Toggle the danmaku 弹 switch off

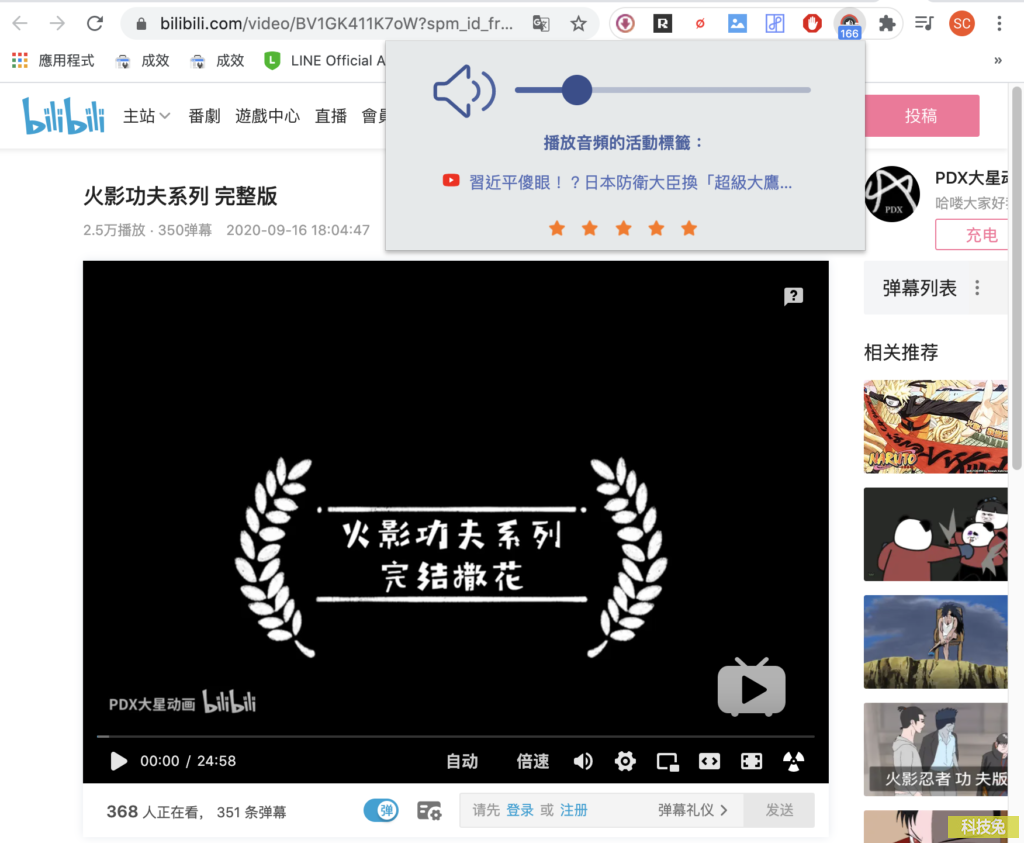point(381,810)
